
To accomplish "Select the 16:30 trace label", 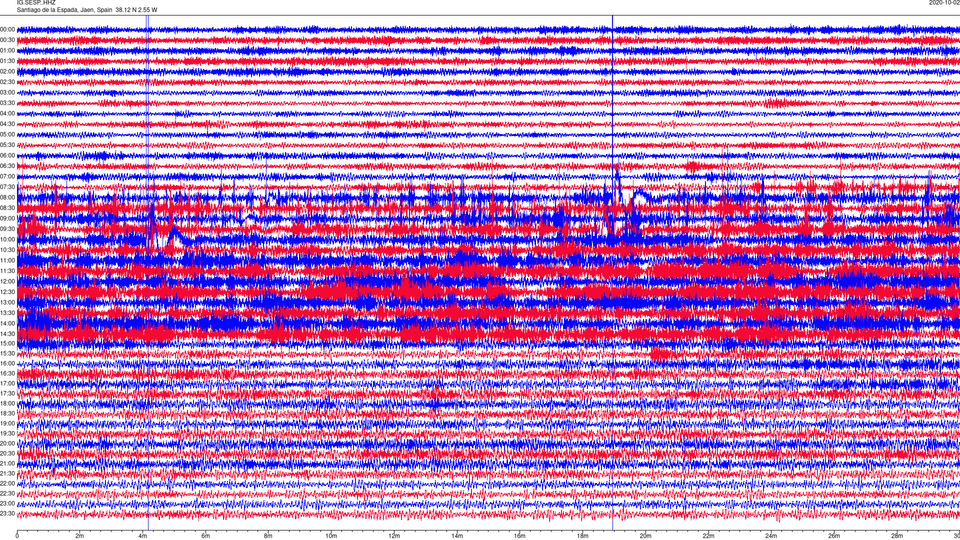I will click(x=7, y=373).
